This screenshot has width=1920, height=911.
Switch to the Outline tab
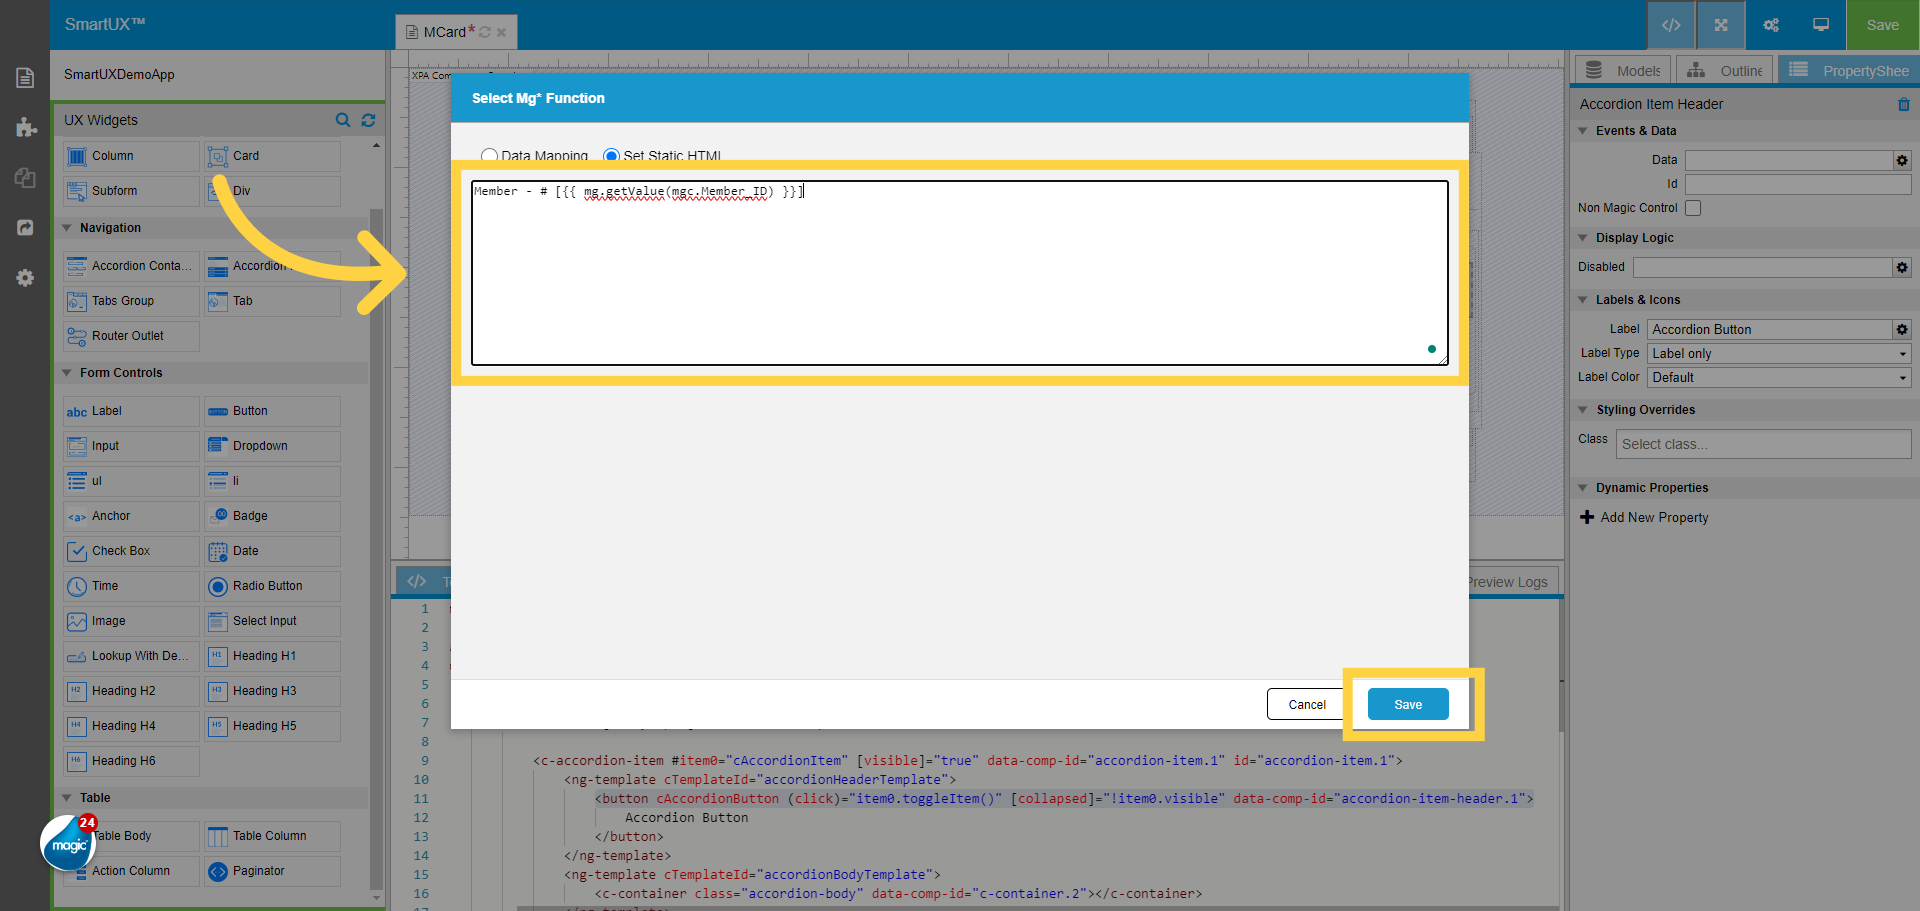pyautogui.click(x=1726, y=70)
